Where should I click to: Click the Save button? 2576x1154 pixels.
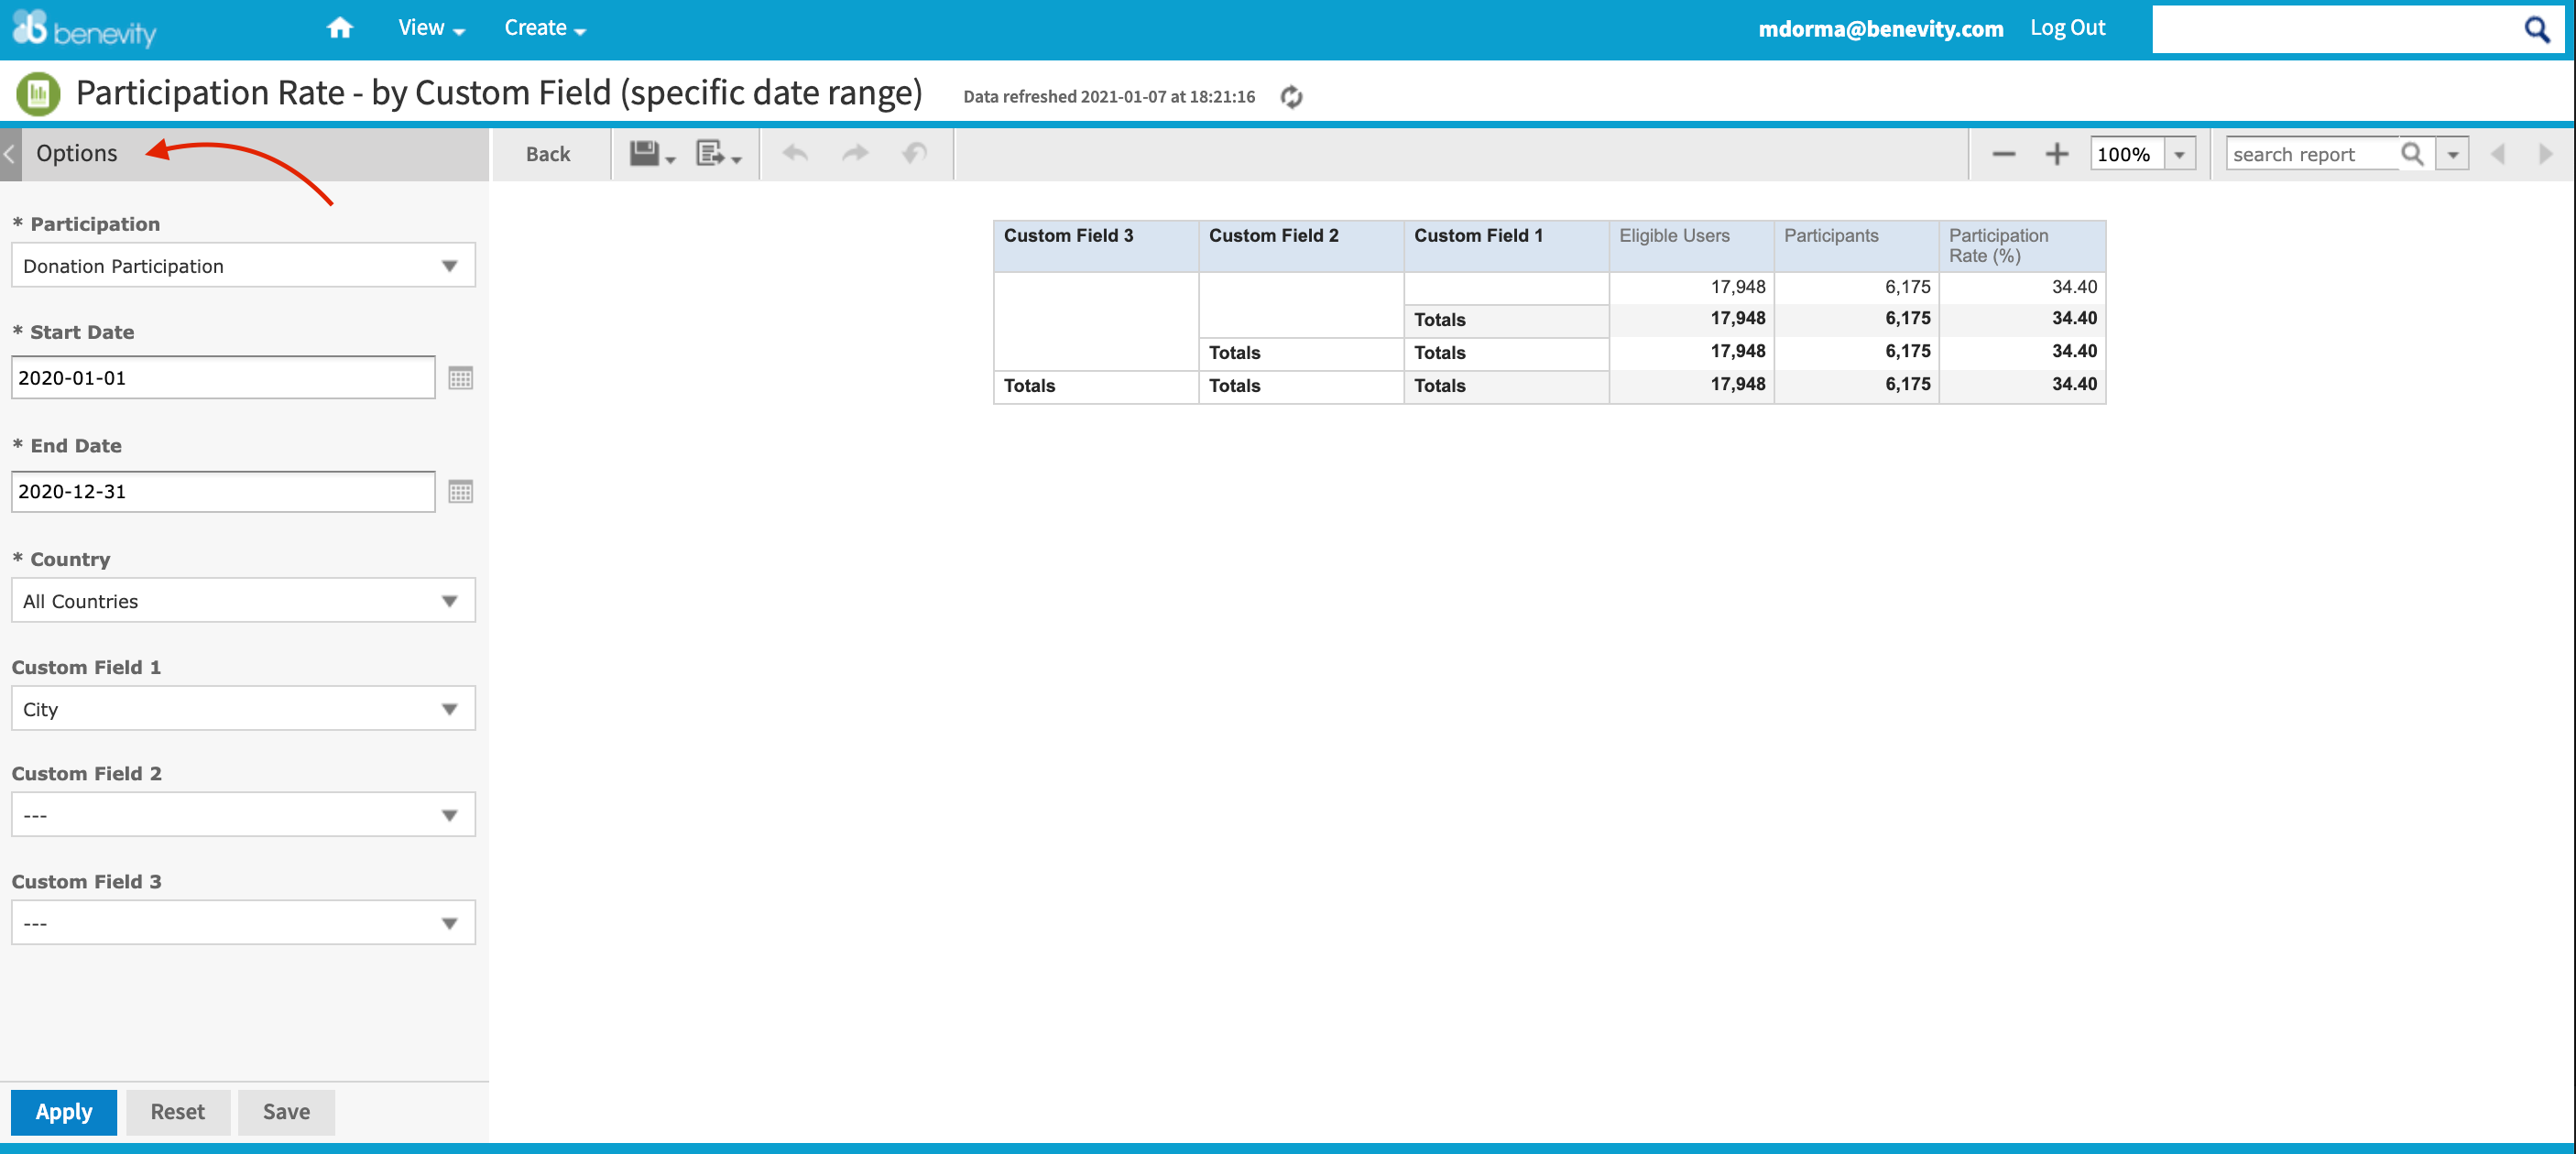tap(286, 1112)
